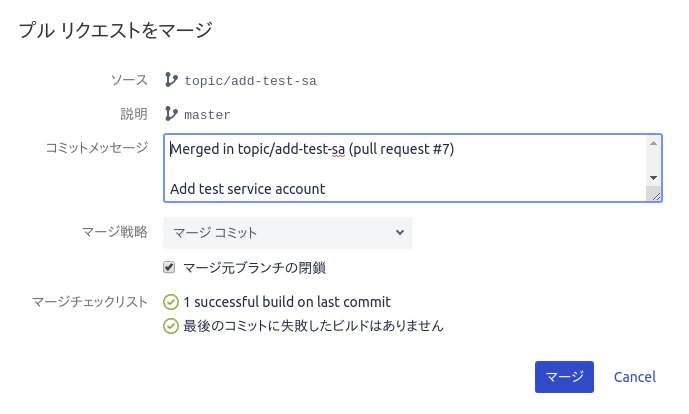Viewport: 689px width, 414px height.
Task: Click the blue マージ button
Action: point(564,377)
